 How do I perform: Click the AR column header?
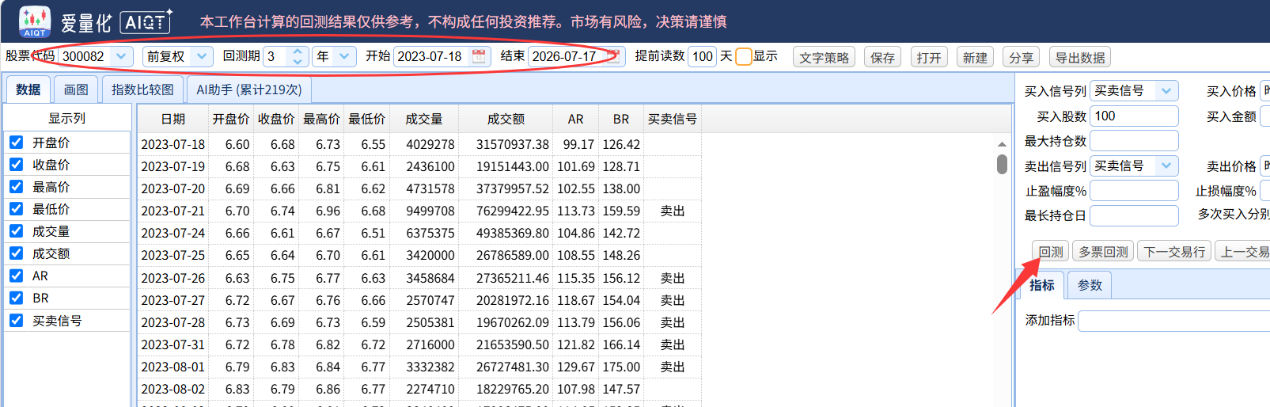point(575,119)
